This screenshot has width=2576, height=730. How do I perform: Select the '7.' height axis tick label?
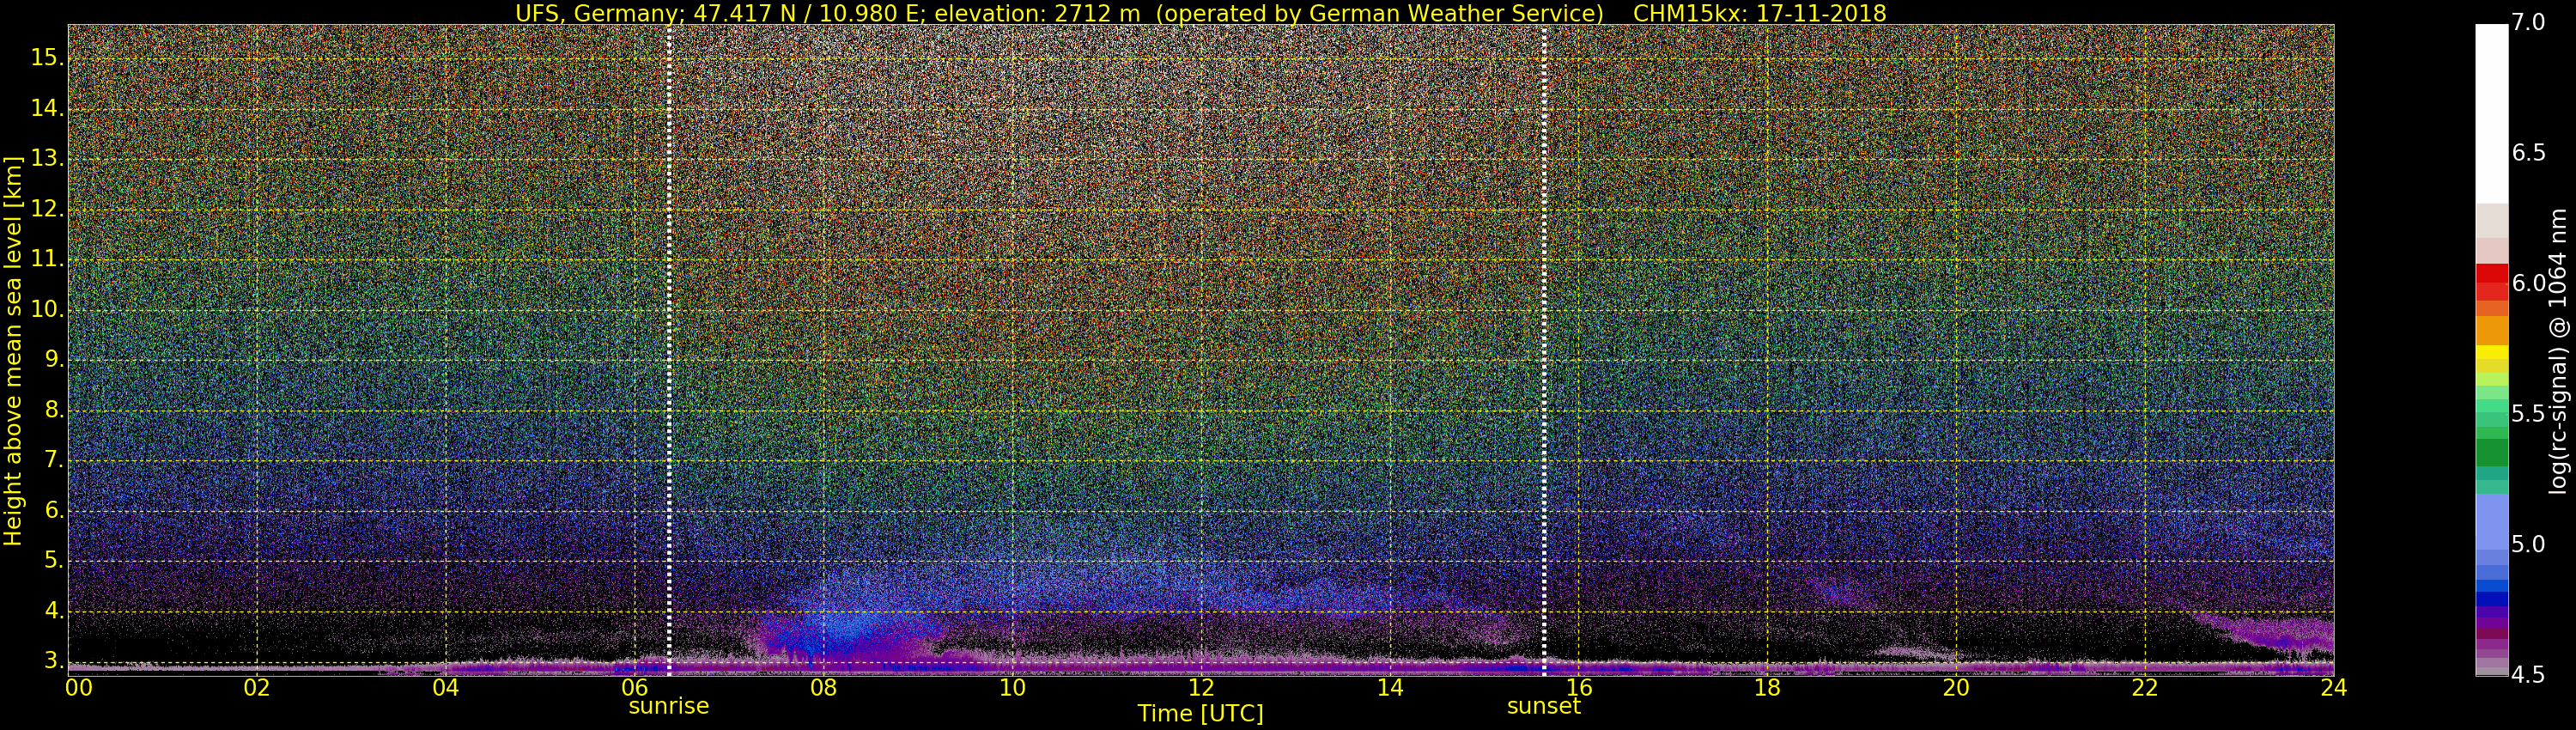[52, 461]
